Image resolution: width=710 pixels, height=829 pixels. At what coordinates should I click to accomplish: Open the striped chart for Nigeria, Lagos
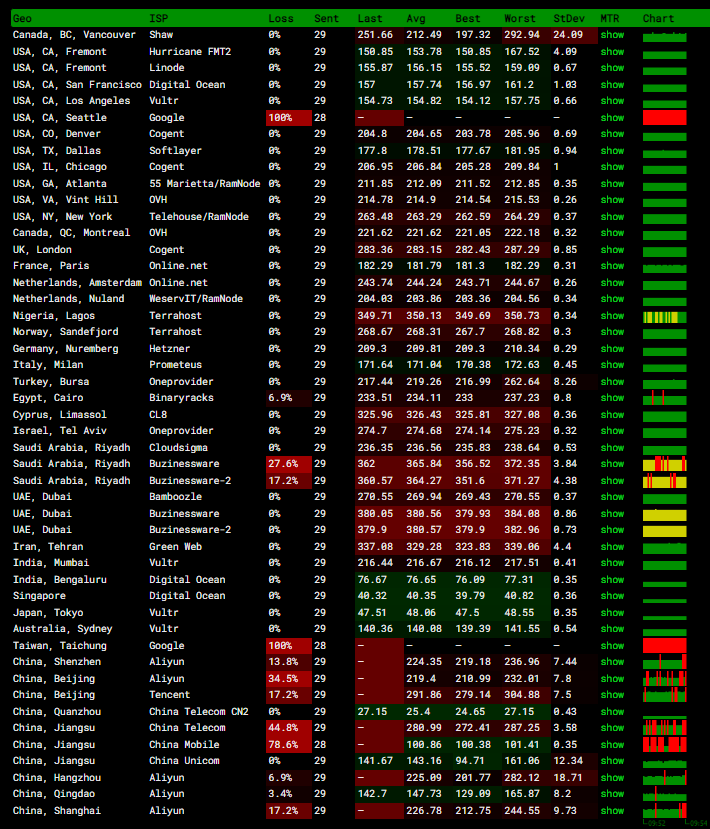point(665,317)
